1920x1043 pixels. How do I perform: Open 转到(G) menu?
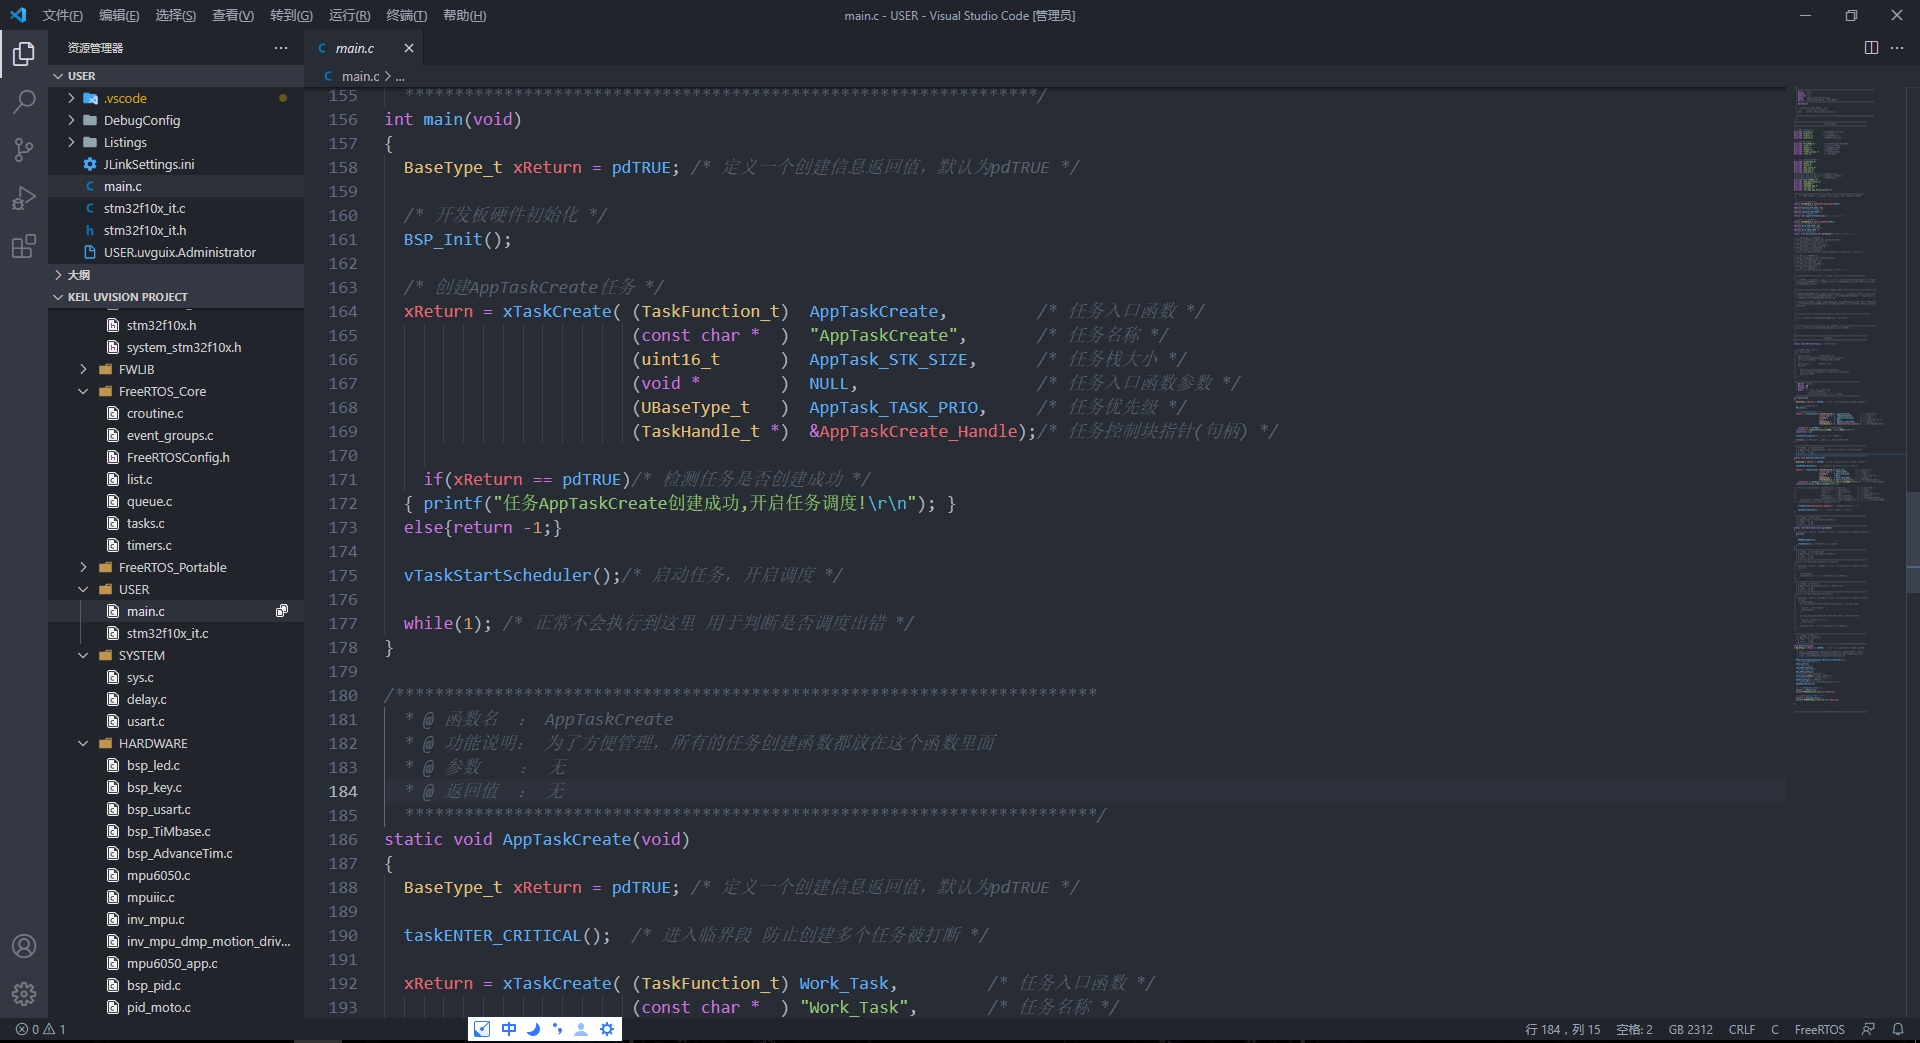291,15
